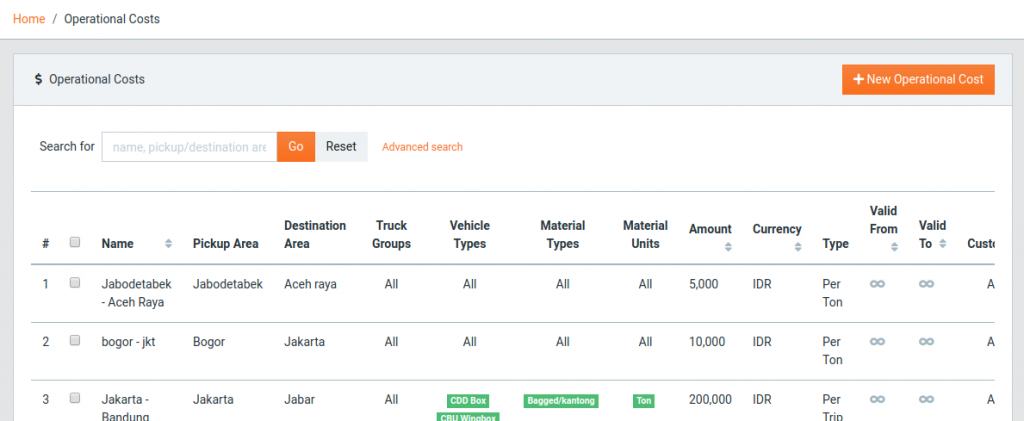
Task: Click IDR currency in bogor row
Action: [x=762, y=341]
